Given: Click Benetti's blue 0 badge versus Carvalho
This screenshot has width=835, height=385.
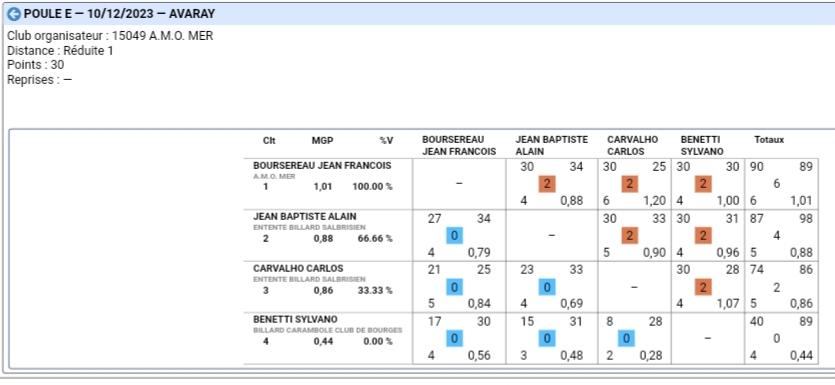Looking at the screenshot, I should [626, 339].
